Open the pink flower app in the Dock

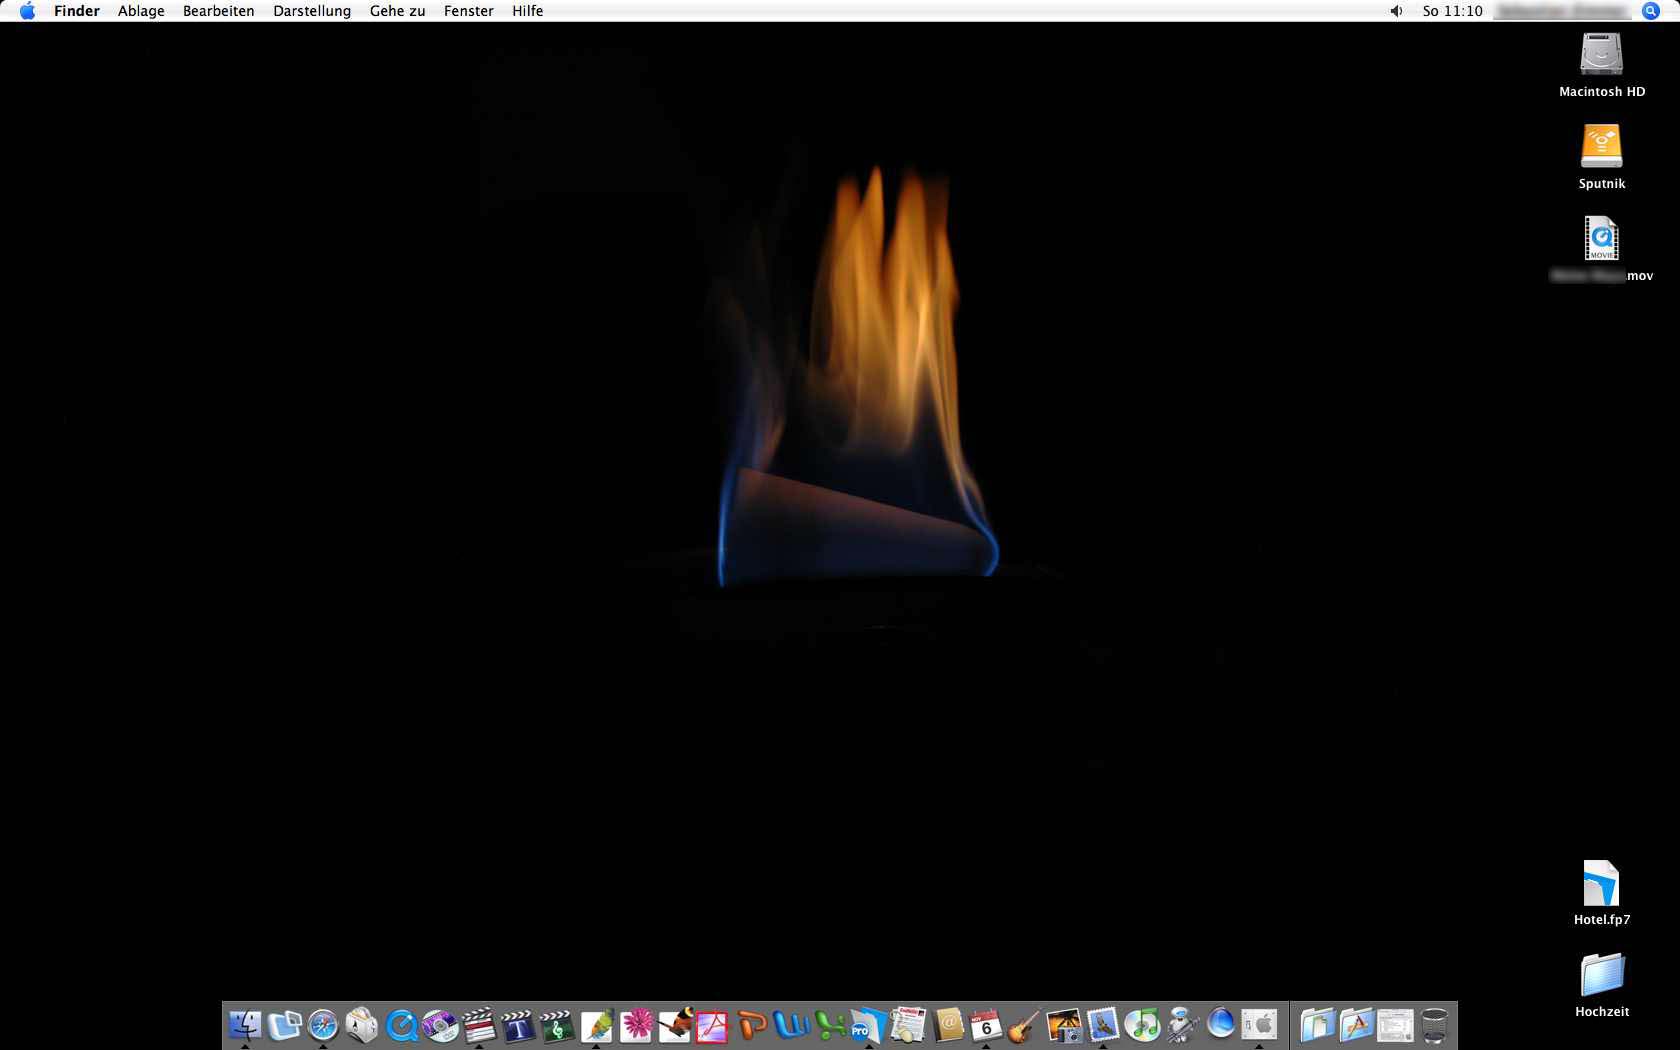635,1025
